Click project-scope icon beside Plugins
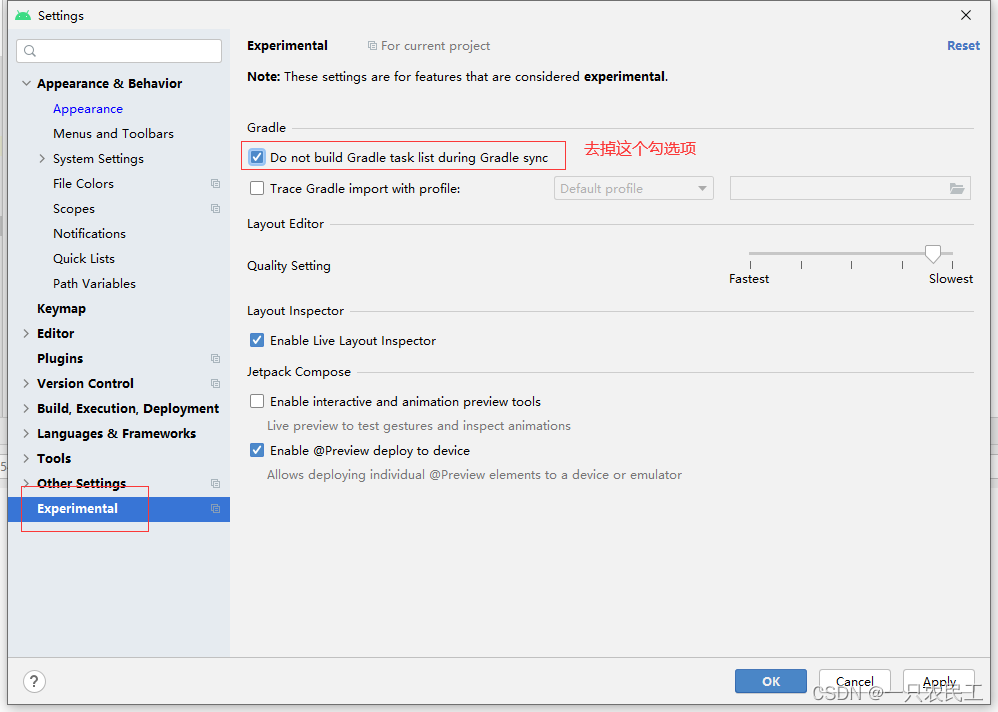This screenshot has width=998, height=712. [x=215, y=359]
